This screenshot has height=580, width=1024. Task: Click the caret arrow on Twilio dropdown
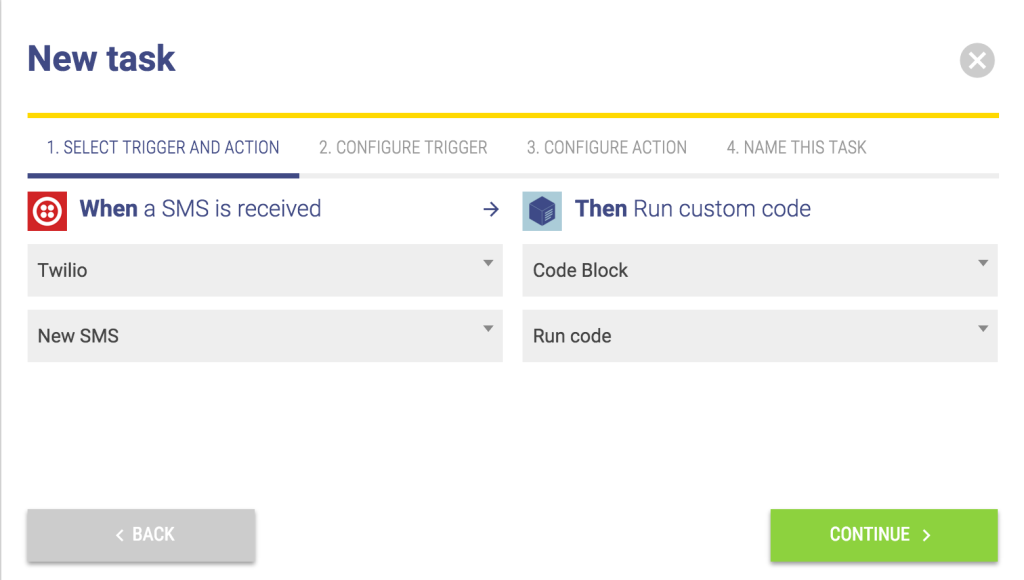488,263
